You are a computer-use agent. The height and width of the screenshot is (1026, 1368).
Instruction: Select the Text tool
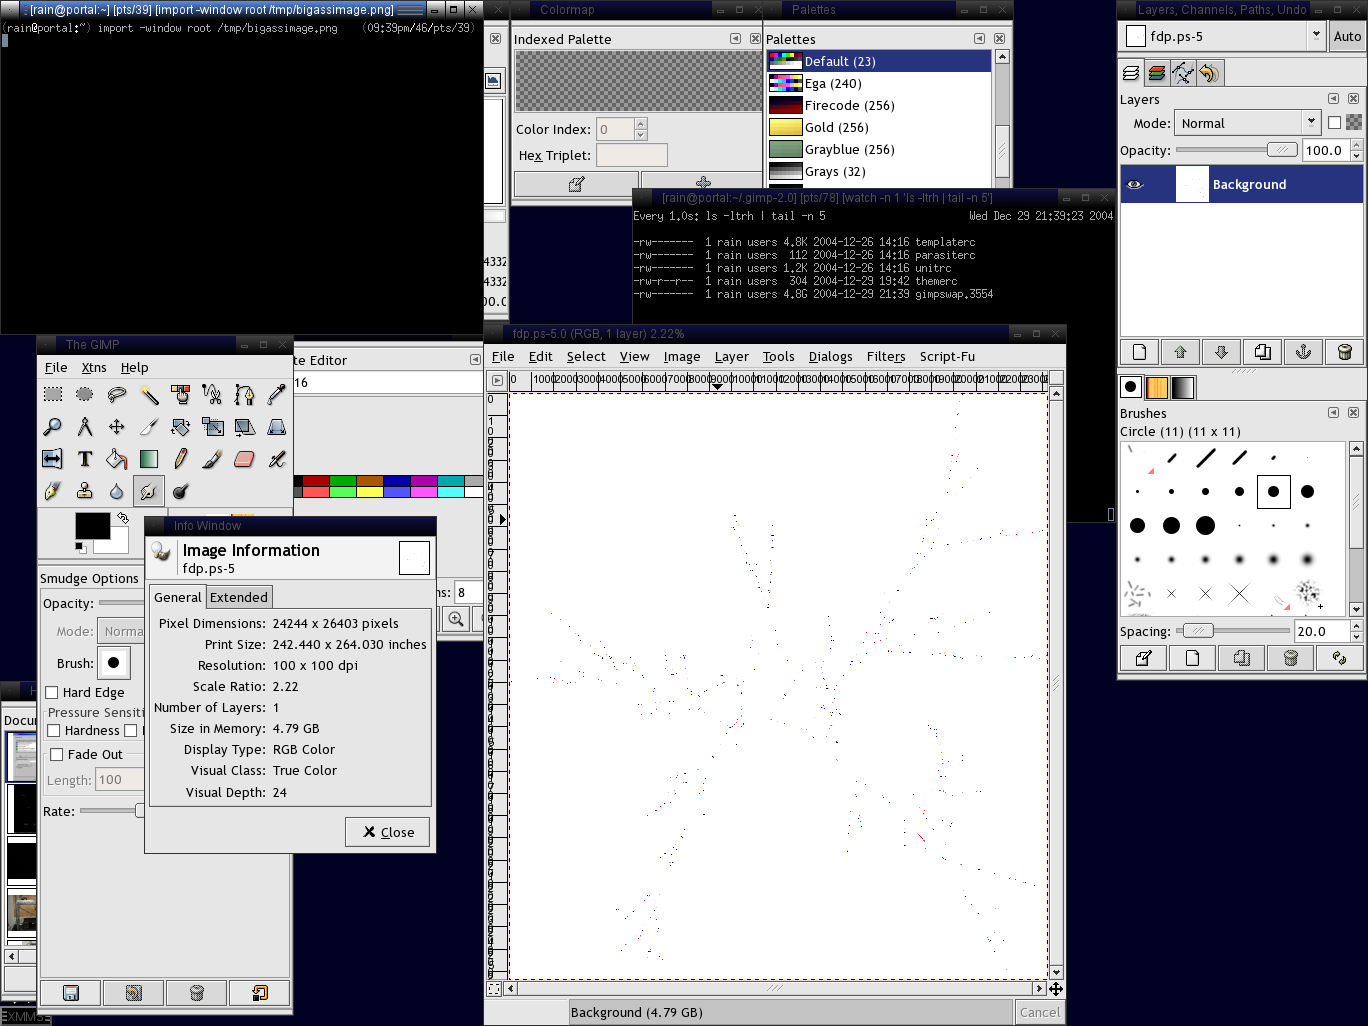coord(85,459)
